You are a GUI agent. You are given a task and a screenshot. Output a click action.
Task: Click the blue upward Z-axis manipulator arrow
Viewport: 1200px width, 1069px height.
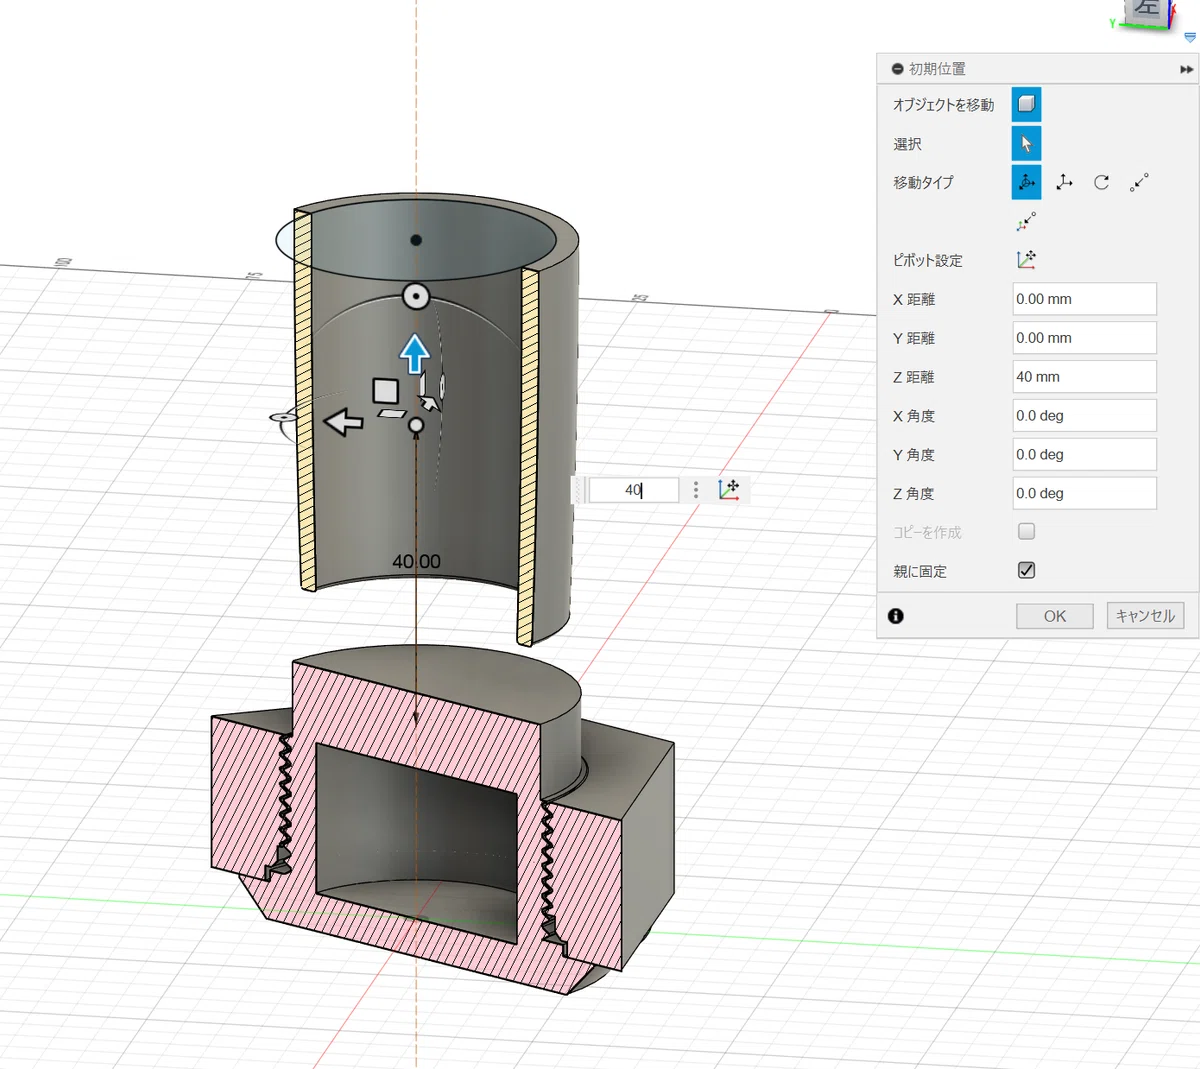(415, 354)
